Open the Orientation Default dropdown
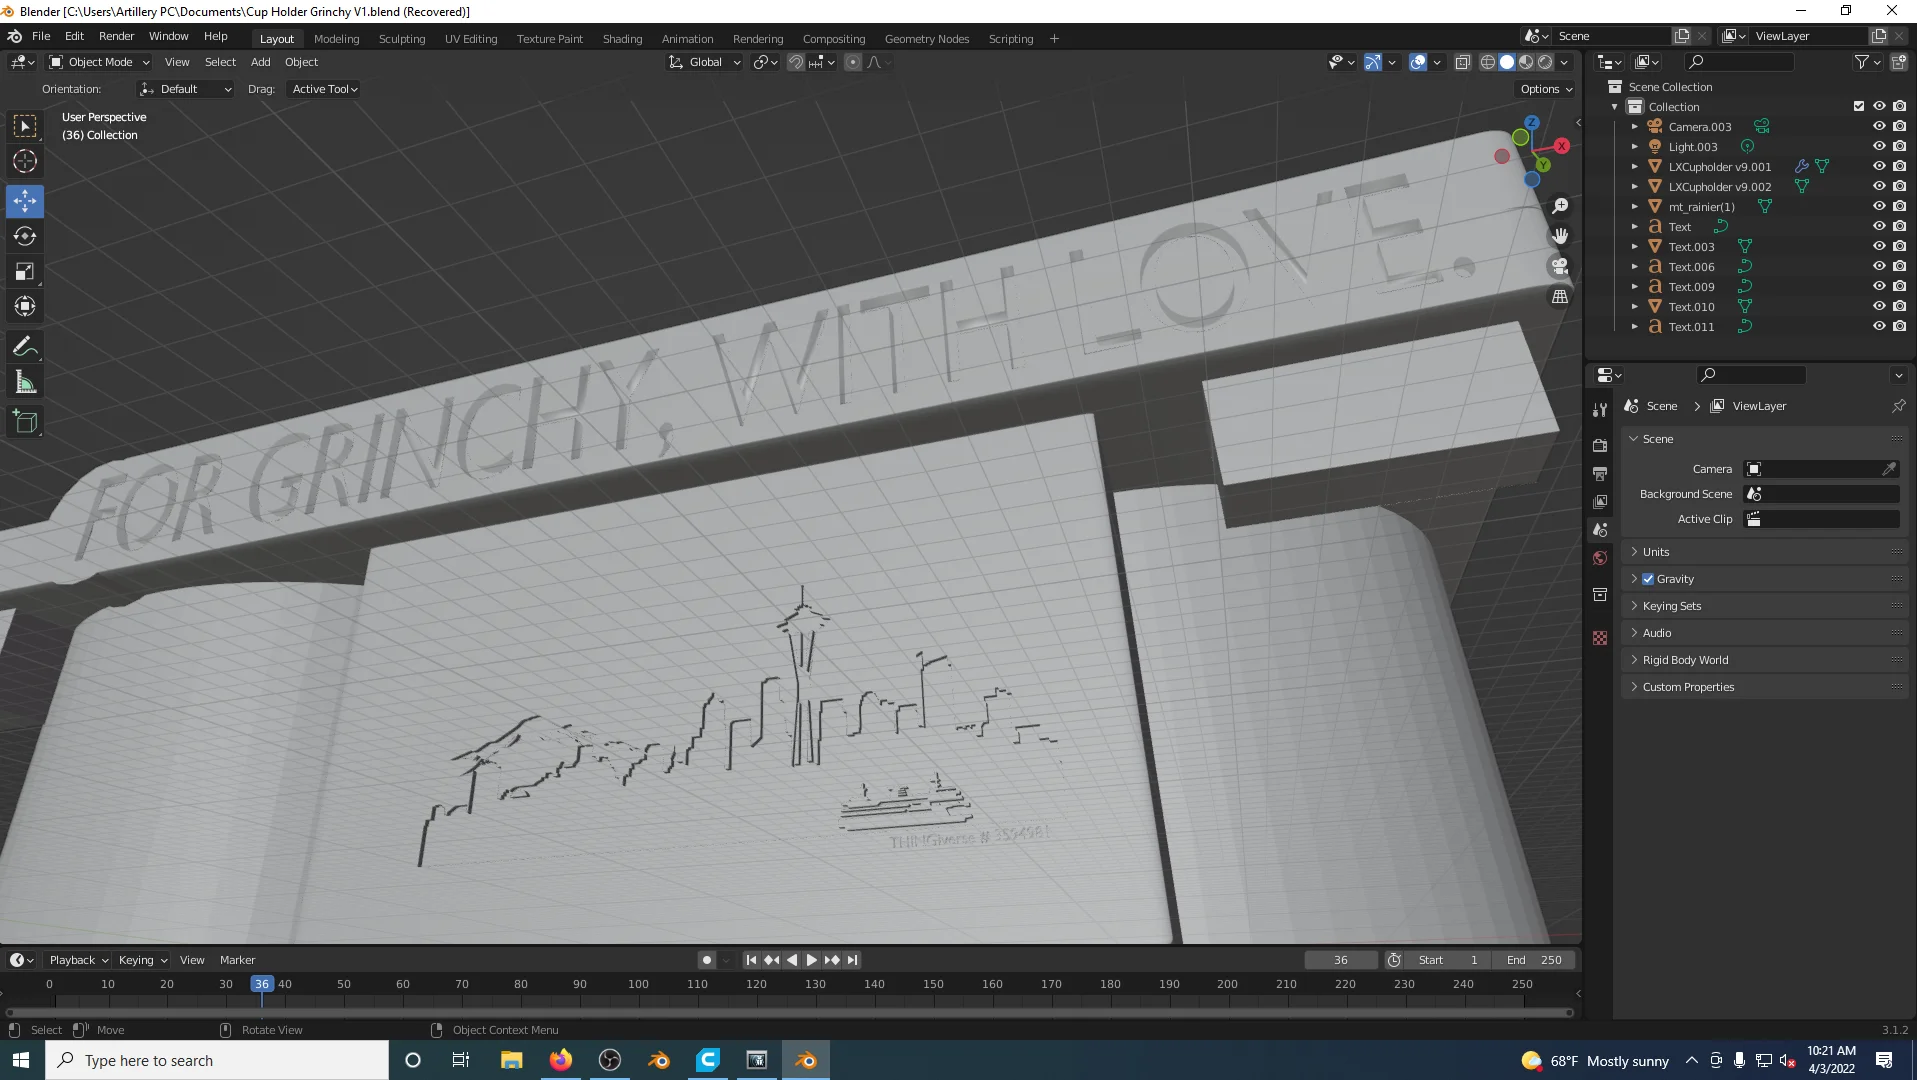1917x1080 pixels. coord(186,89)
